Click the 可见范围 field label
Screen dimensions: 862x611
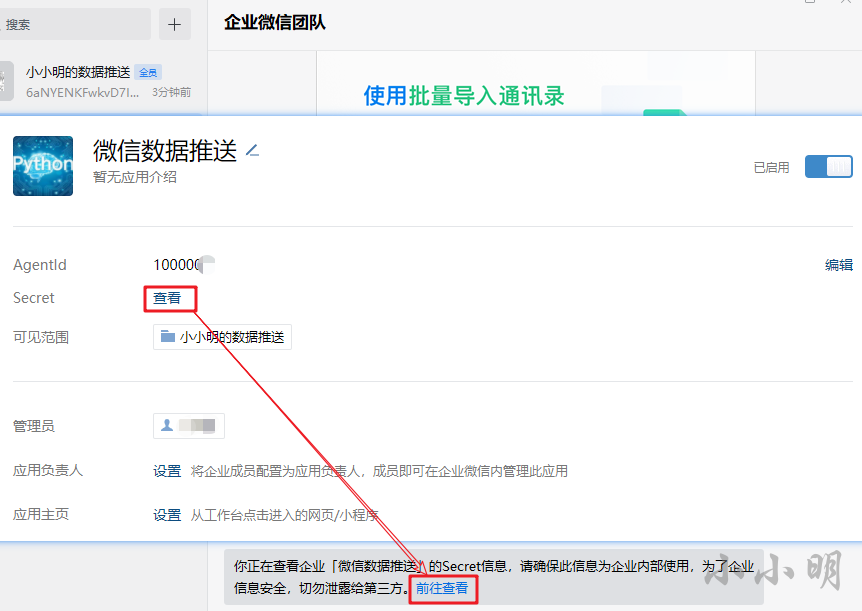41,337
